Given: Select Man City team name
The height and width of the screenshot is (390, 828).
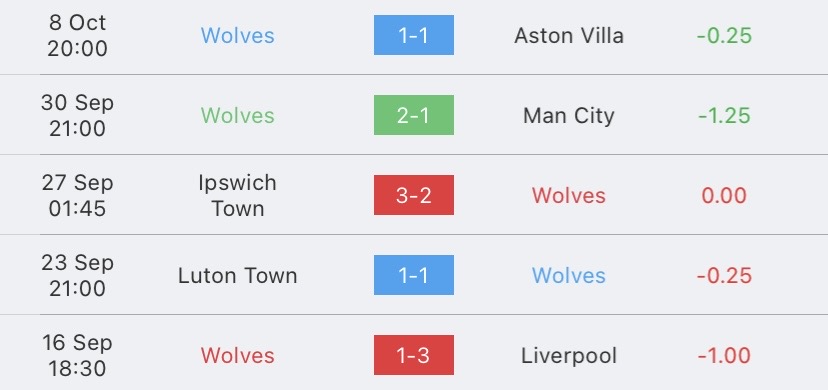Looking at the screenshot, I should point(569,116).
